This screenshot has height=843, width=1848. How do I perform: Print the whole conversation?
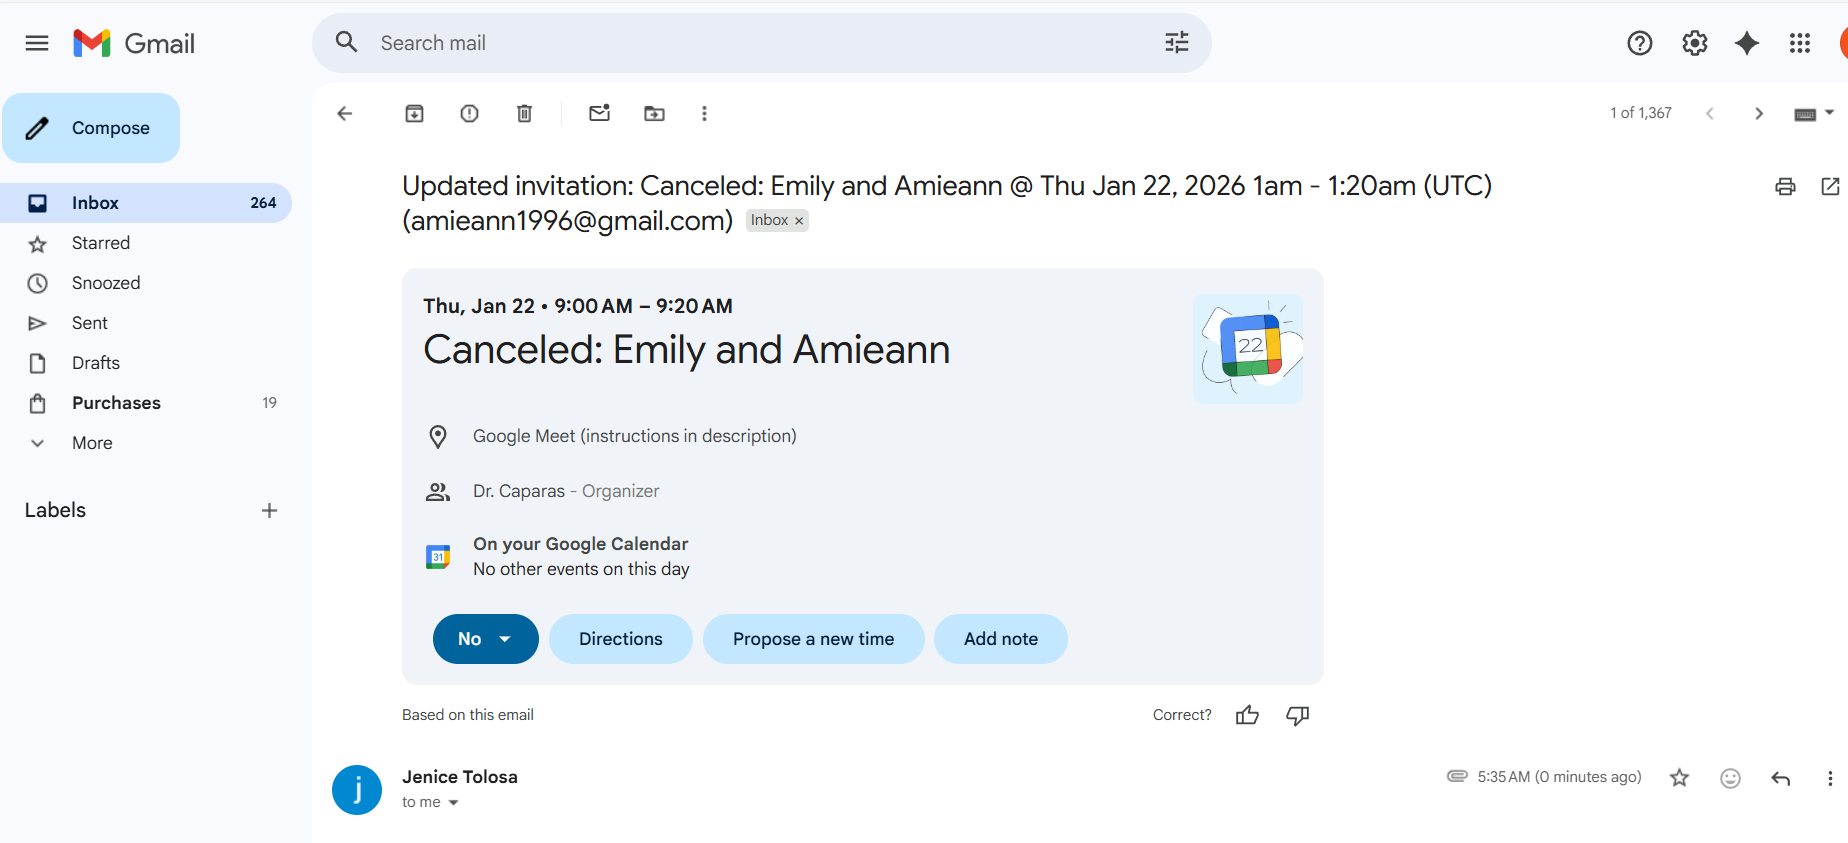point(1785,186)
